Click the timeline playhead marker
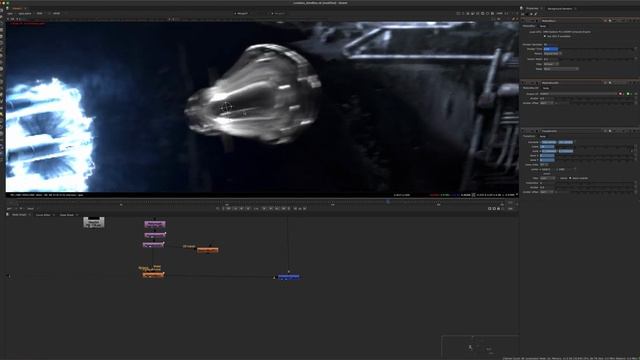The height and width of the screenshot is (360, 640). tap(388, 202)
